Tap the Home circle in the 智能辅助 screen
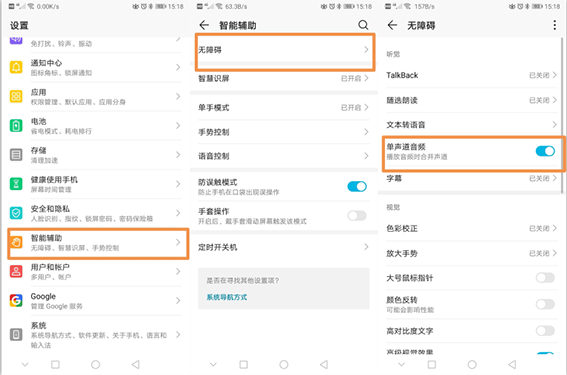Viewport: 567px width, 375px height. (x=284, y=365)
